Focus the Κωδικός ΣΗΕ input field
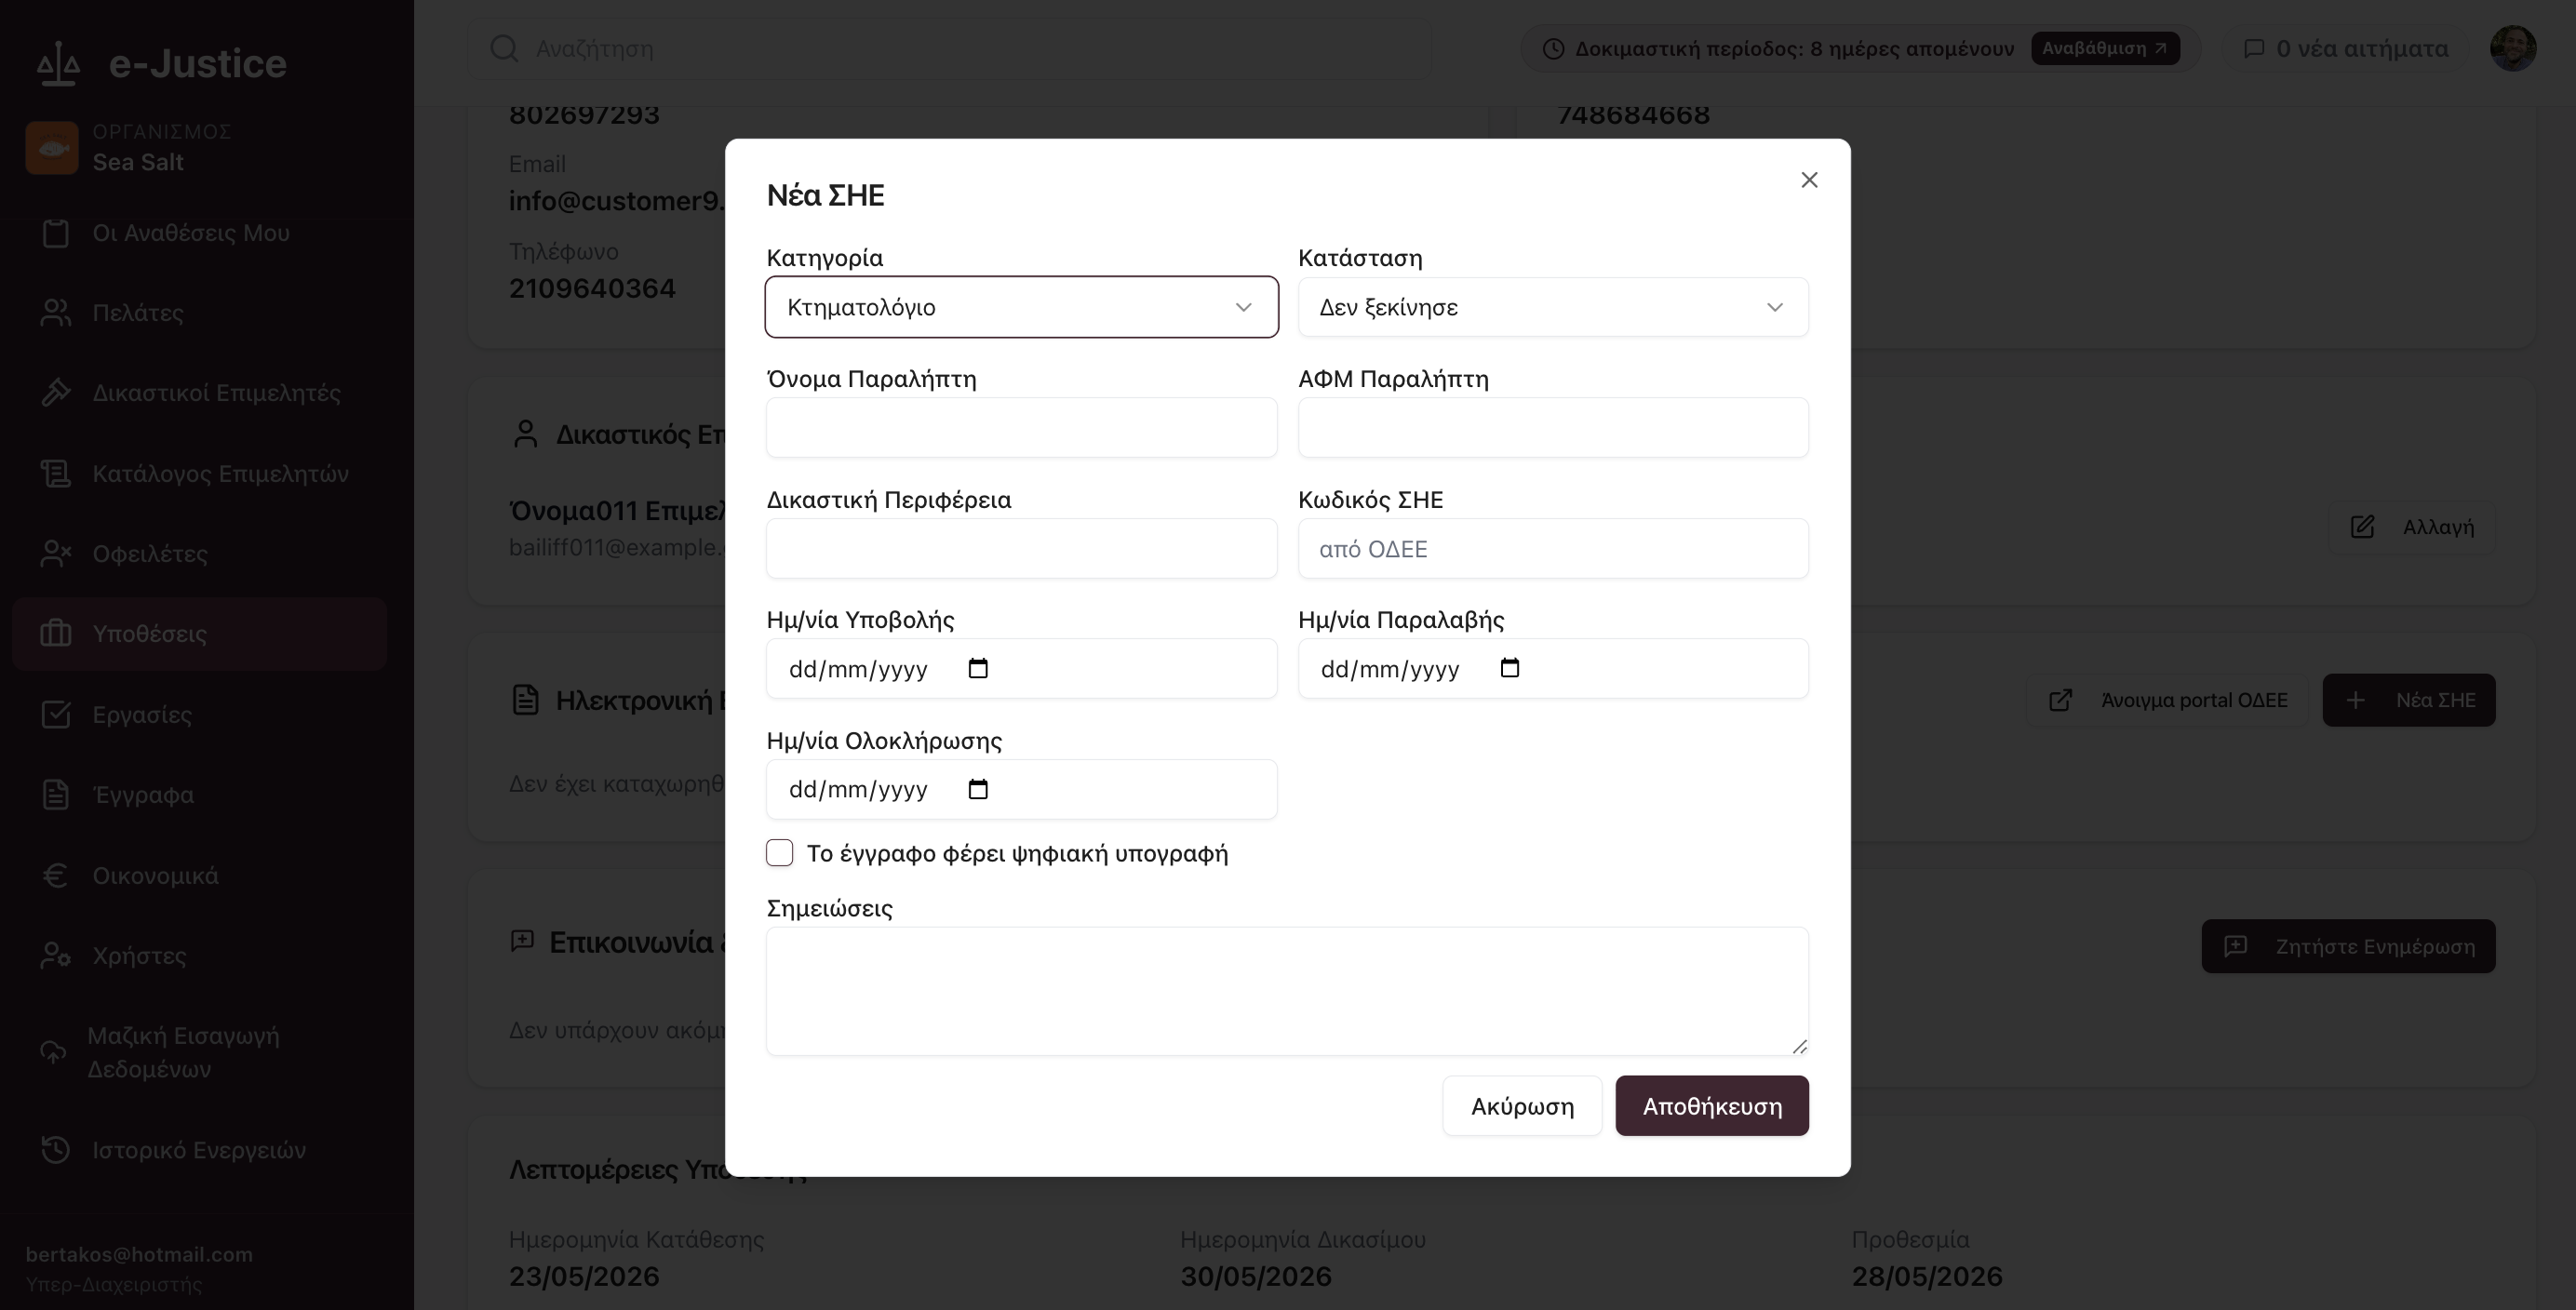 pyautogui.click(x=1553, y=549)
